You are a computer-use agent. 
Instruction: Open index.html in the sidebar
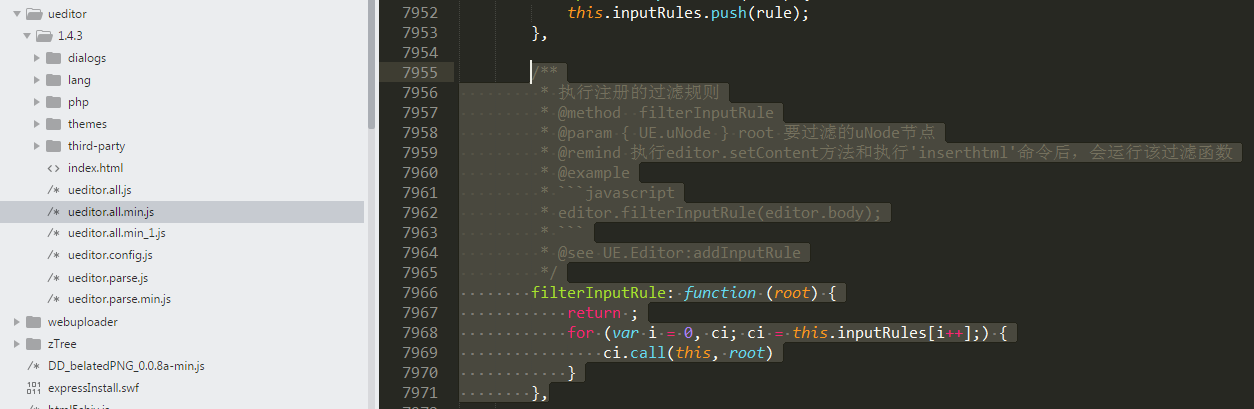click(x=96, y=168)
